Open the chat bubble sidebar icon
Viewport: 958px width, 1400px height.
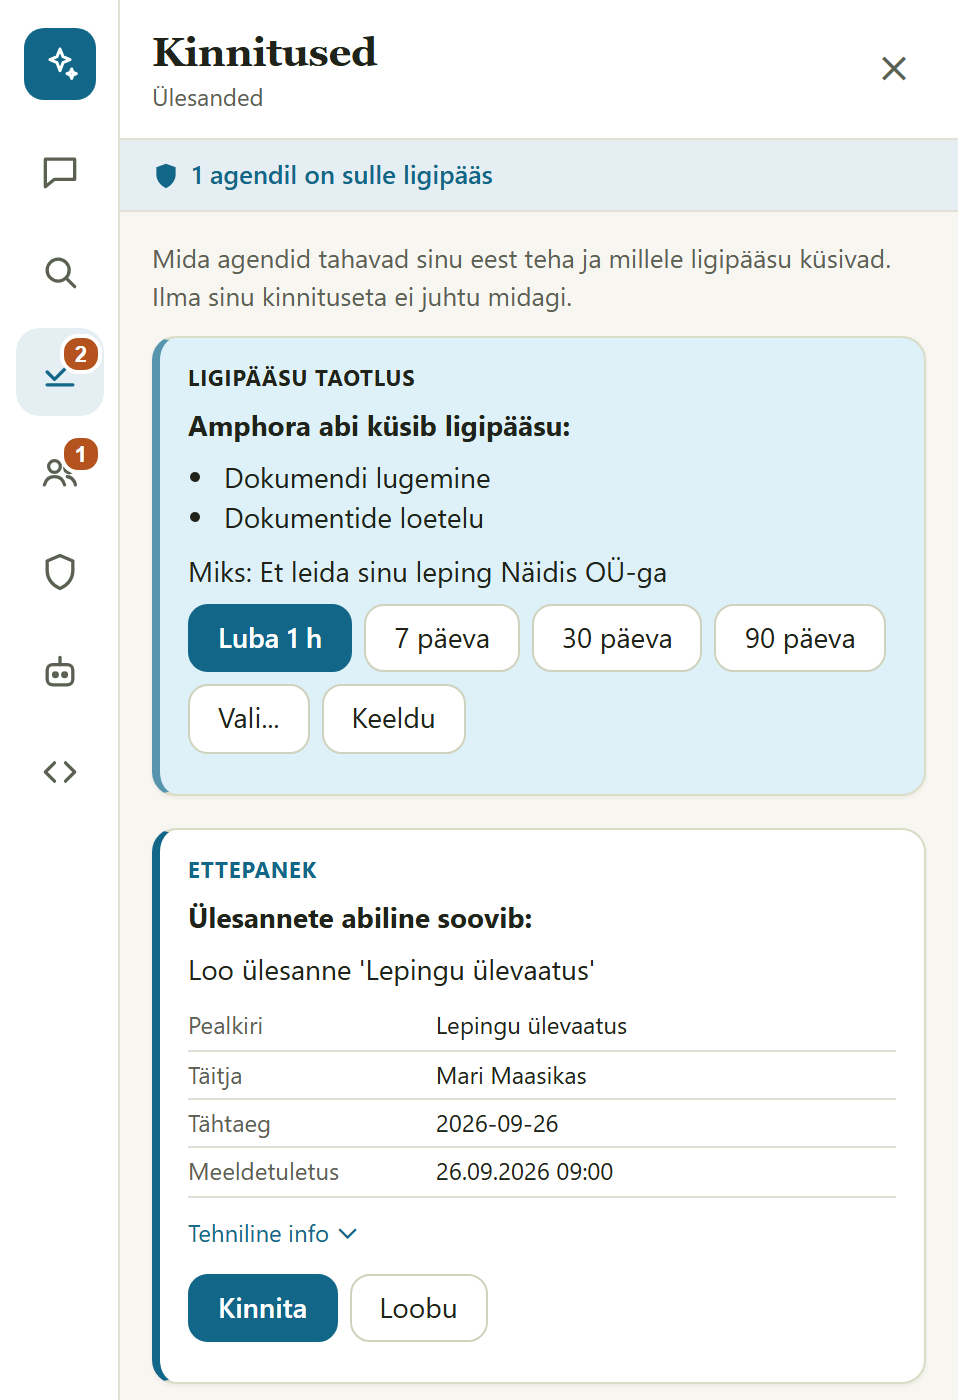point(60,172)
